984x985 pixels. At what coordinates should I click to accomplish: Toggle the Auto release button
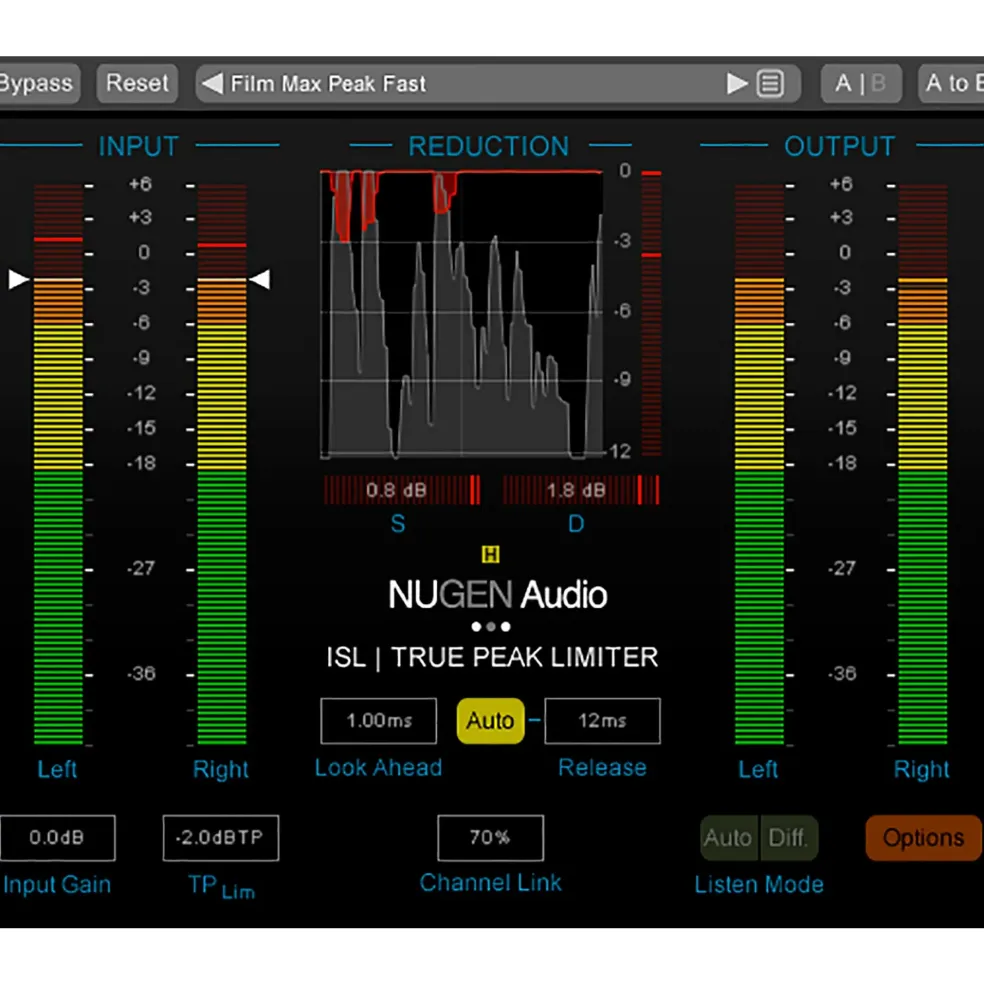coord(491,721)
